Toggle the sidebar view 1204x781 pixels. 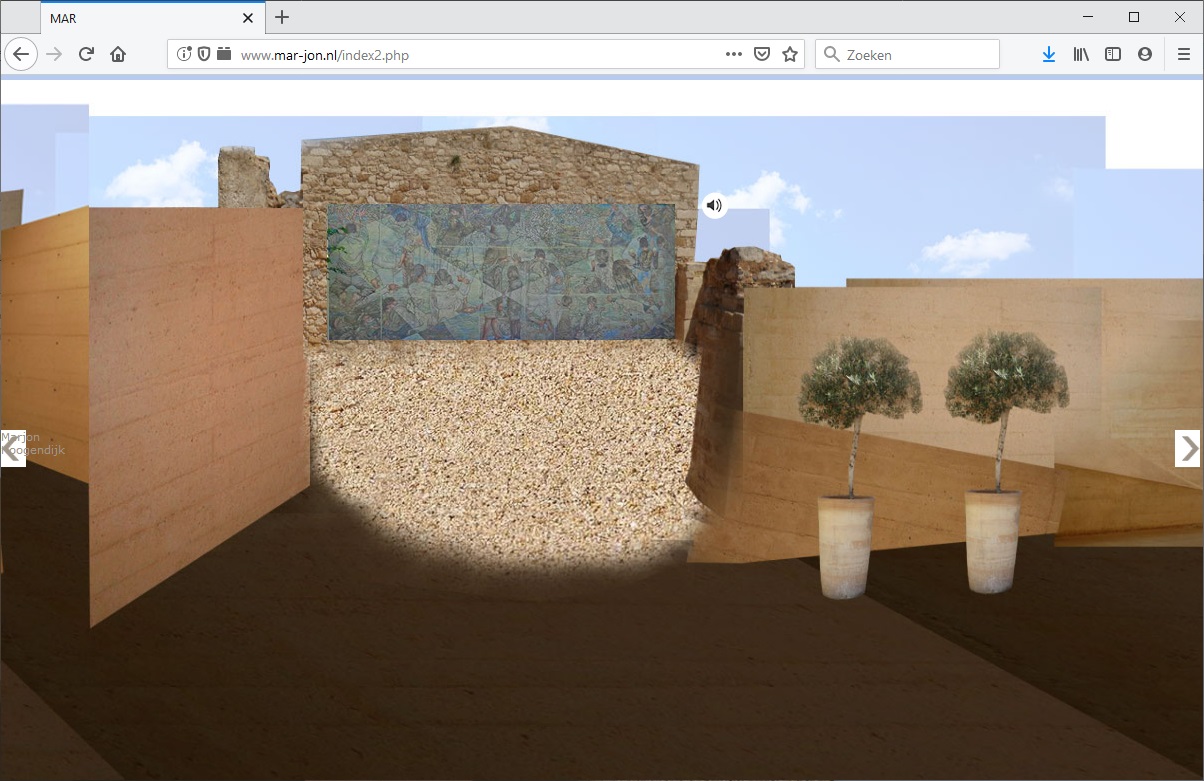(1113, 55)
